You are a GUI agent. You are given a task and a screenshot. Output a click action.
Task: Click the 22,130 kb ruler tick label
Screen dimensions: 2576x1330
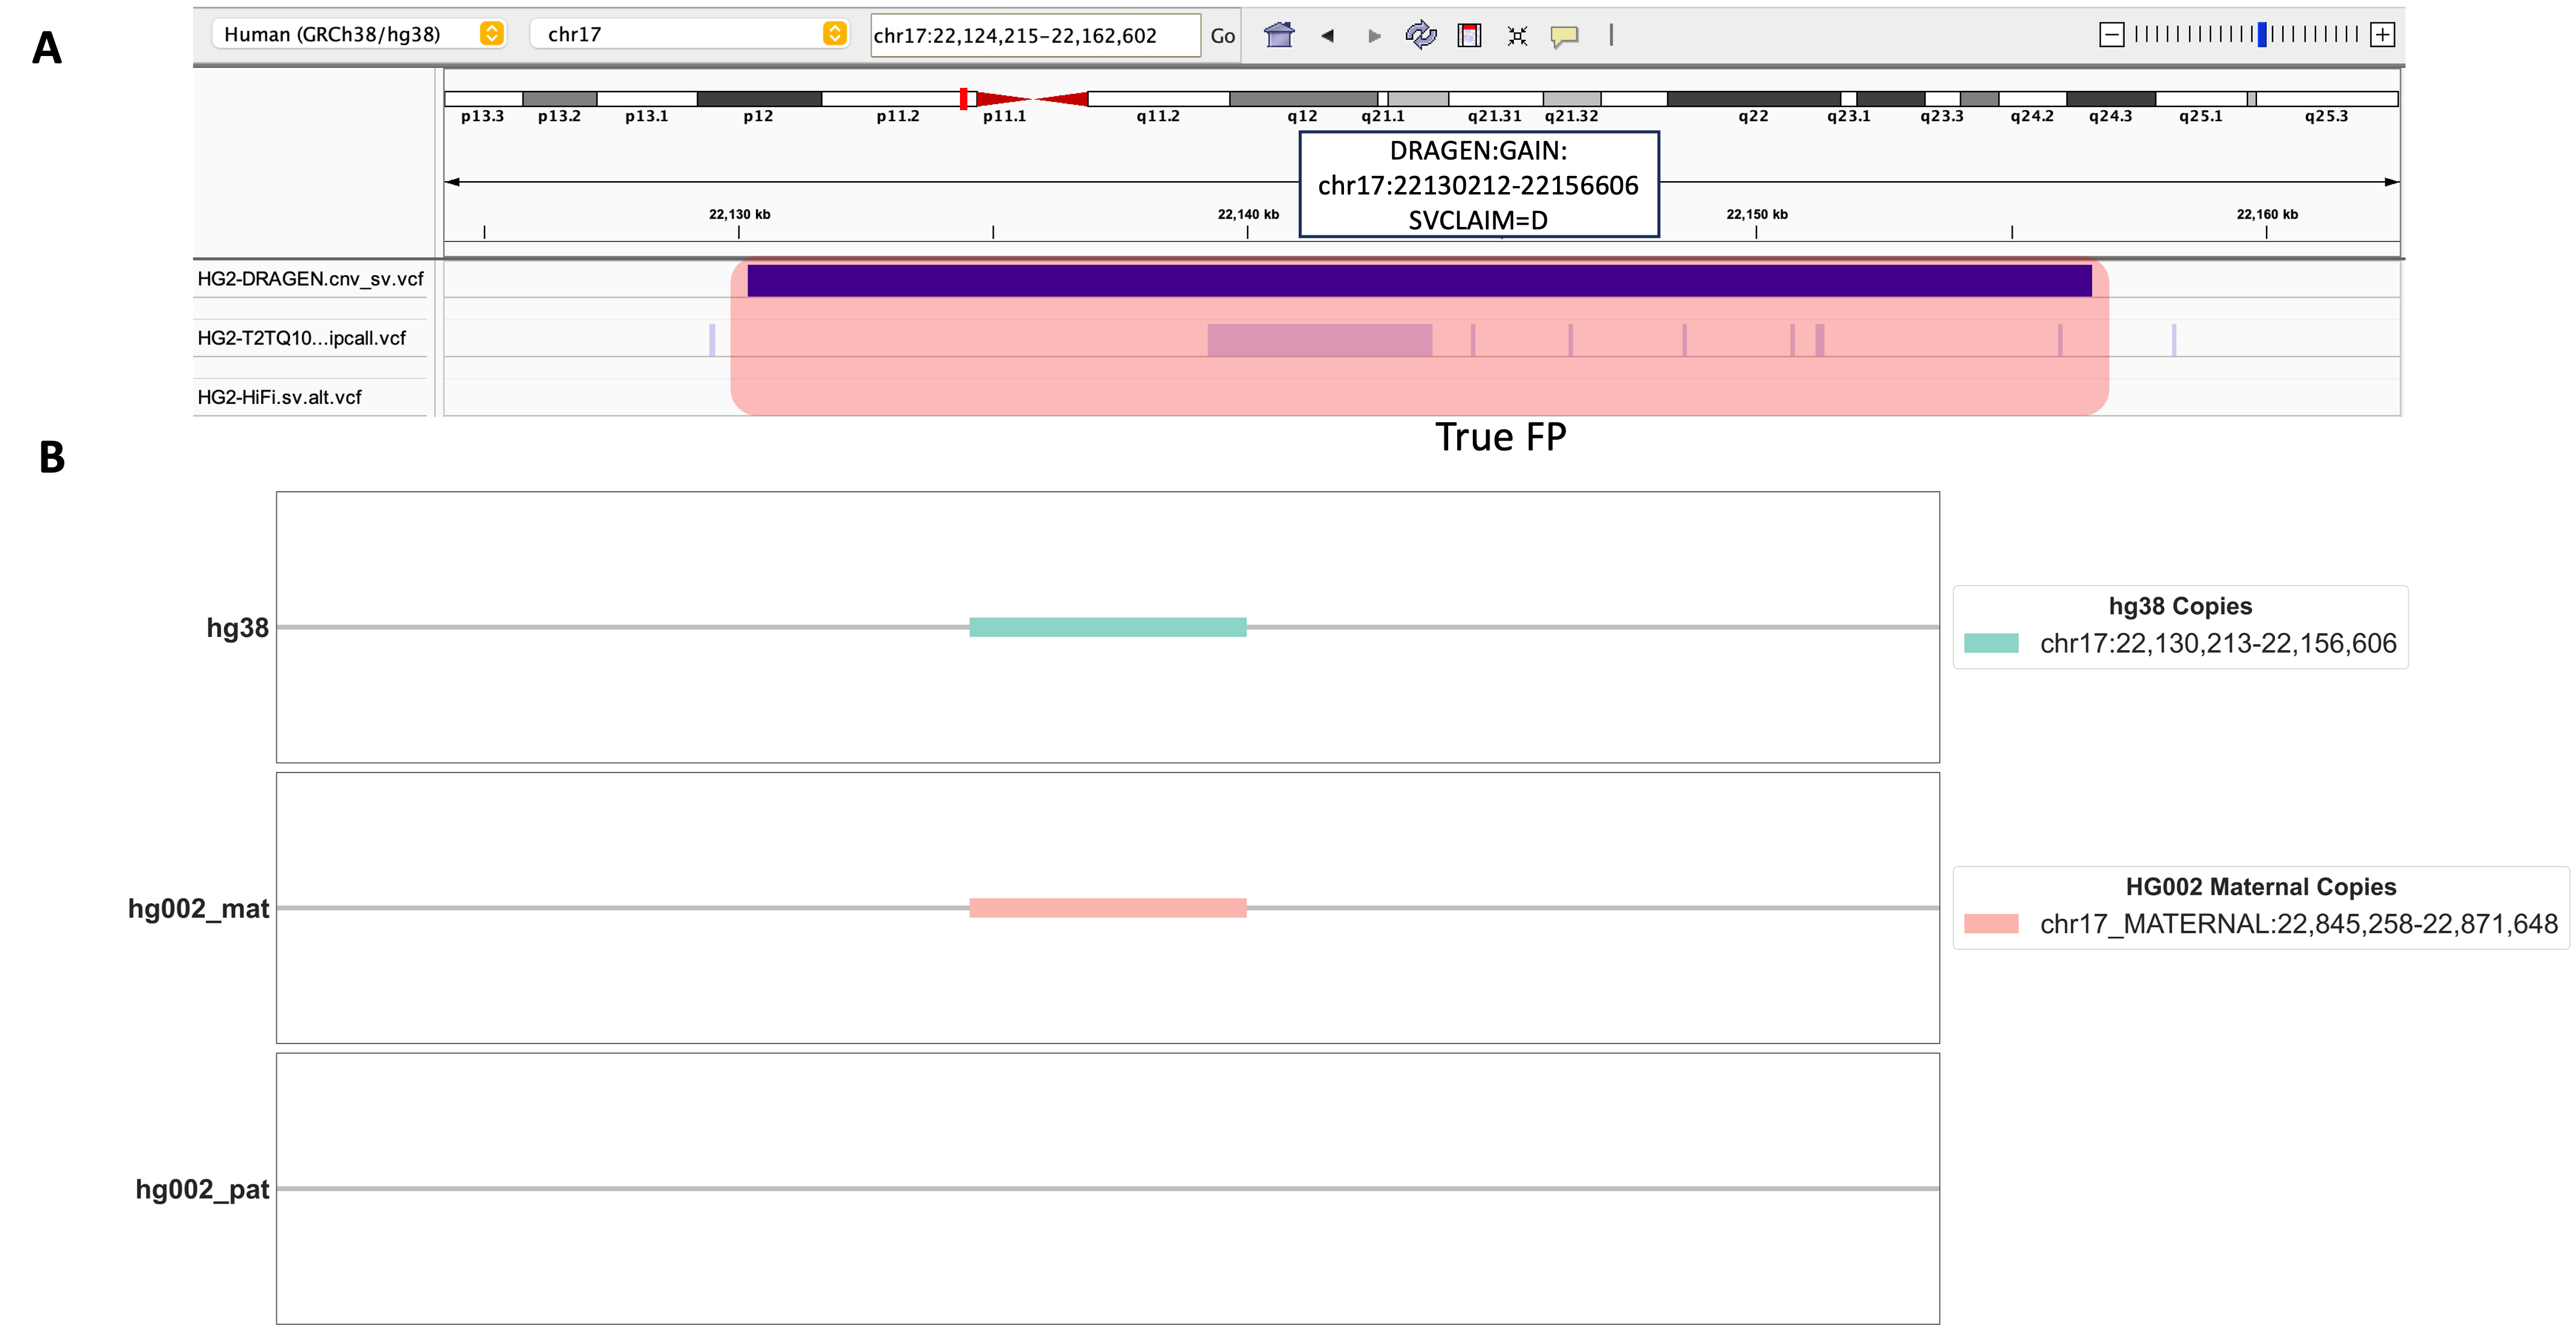pyautogui.click(x=739, y=214)
